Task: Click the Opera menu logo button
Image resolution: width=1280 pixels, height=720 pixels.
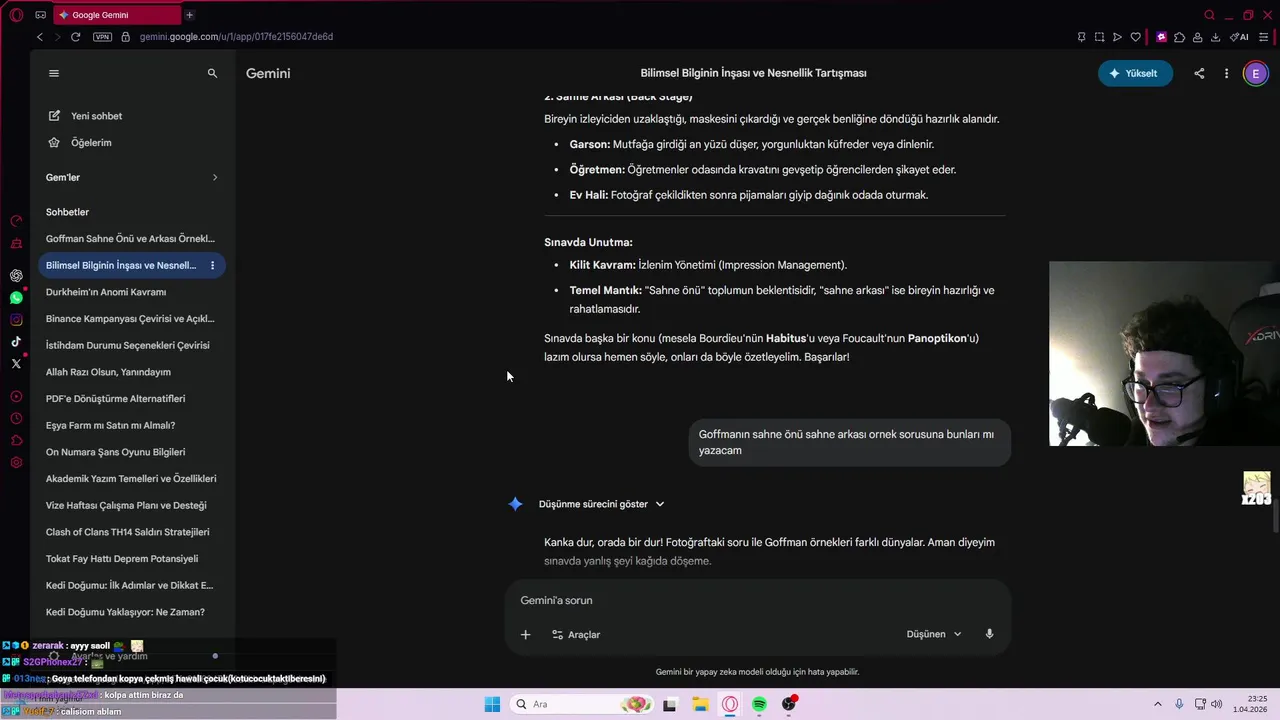Action: (16, 15)
